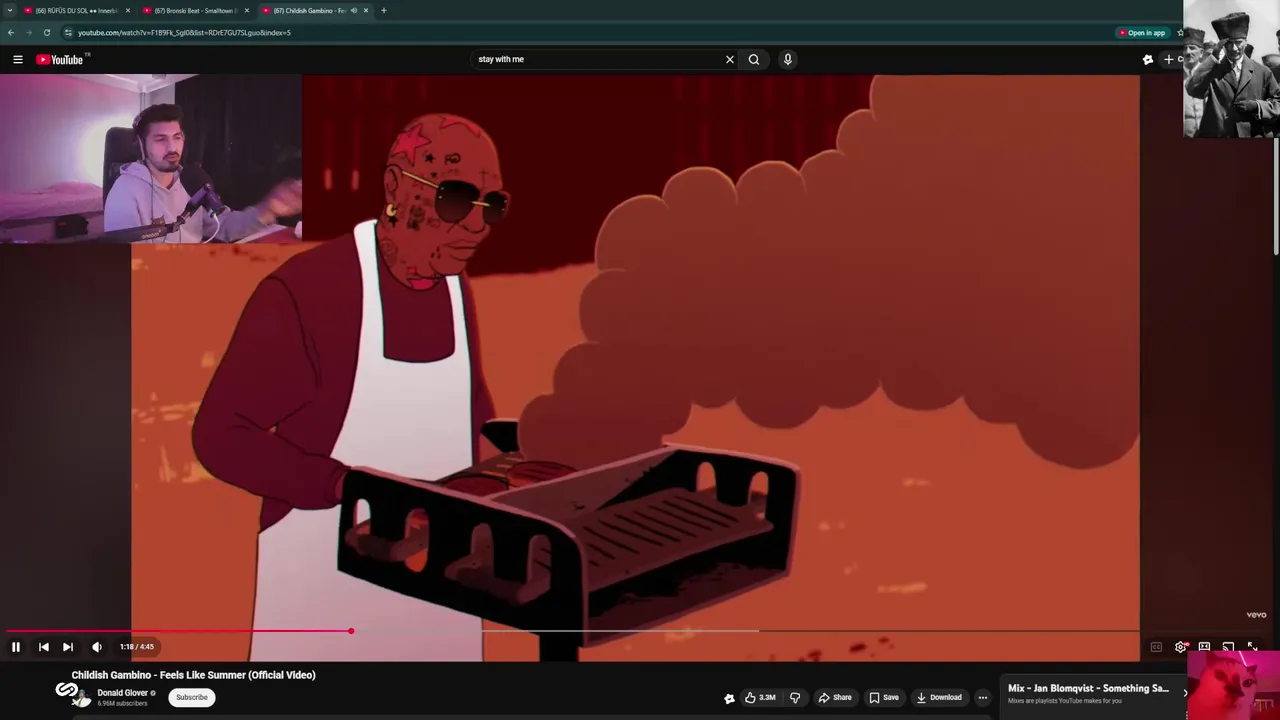Viewport: 1280px width, 720px height.
Task: Click the 1:18 / 4:45 time display
Action: coord(137,647)
